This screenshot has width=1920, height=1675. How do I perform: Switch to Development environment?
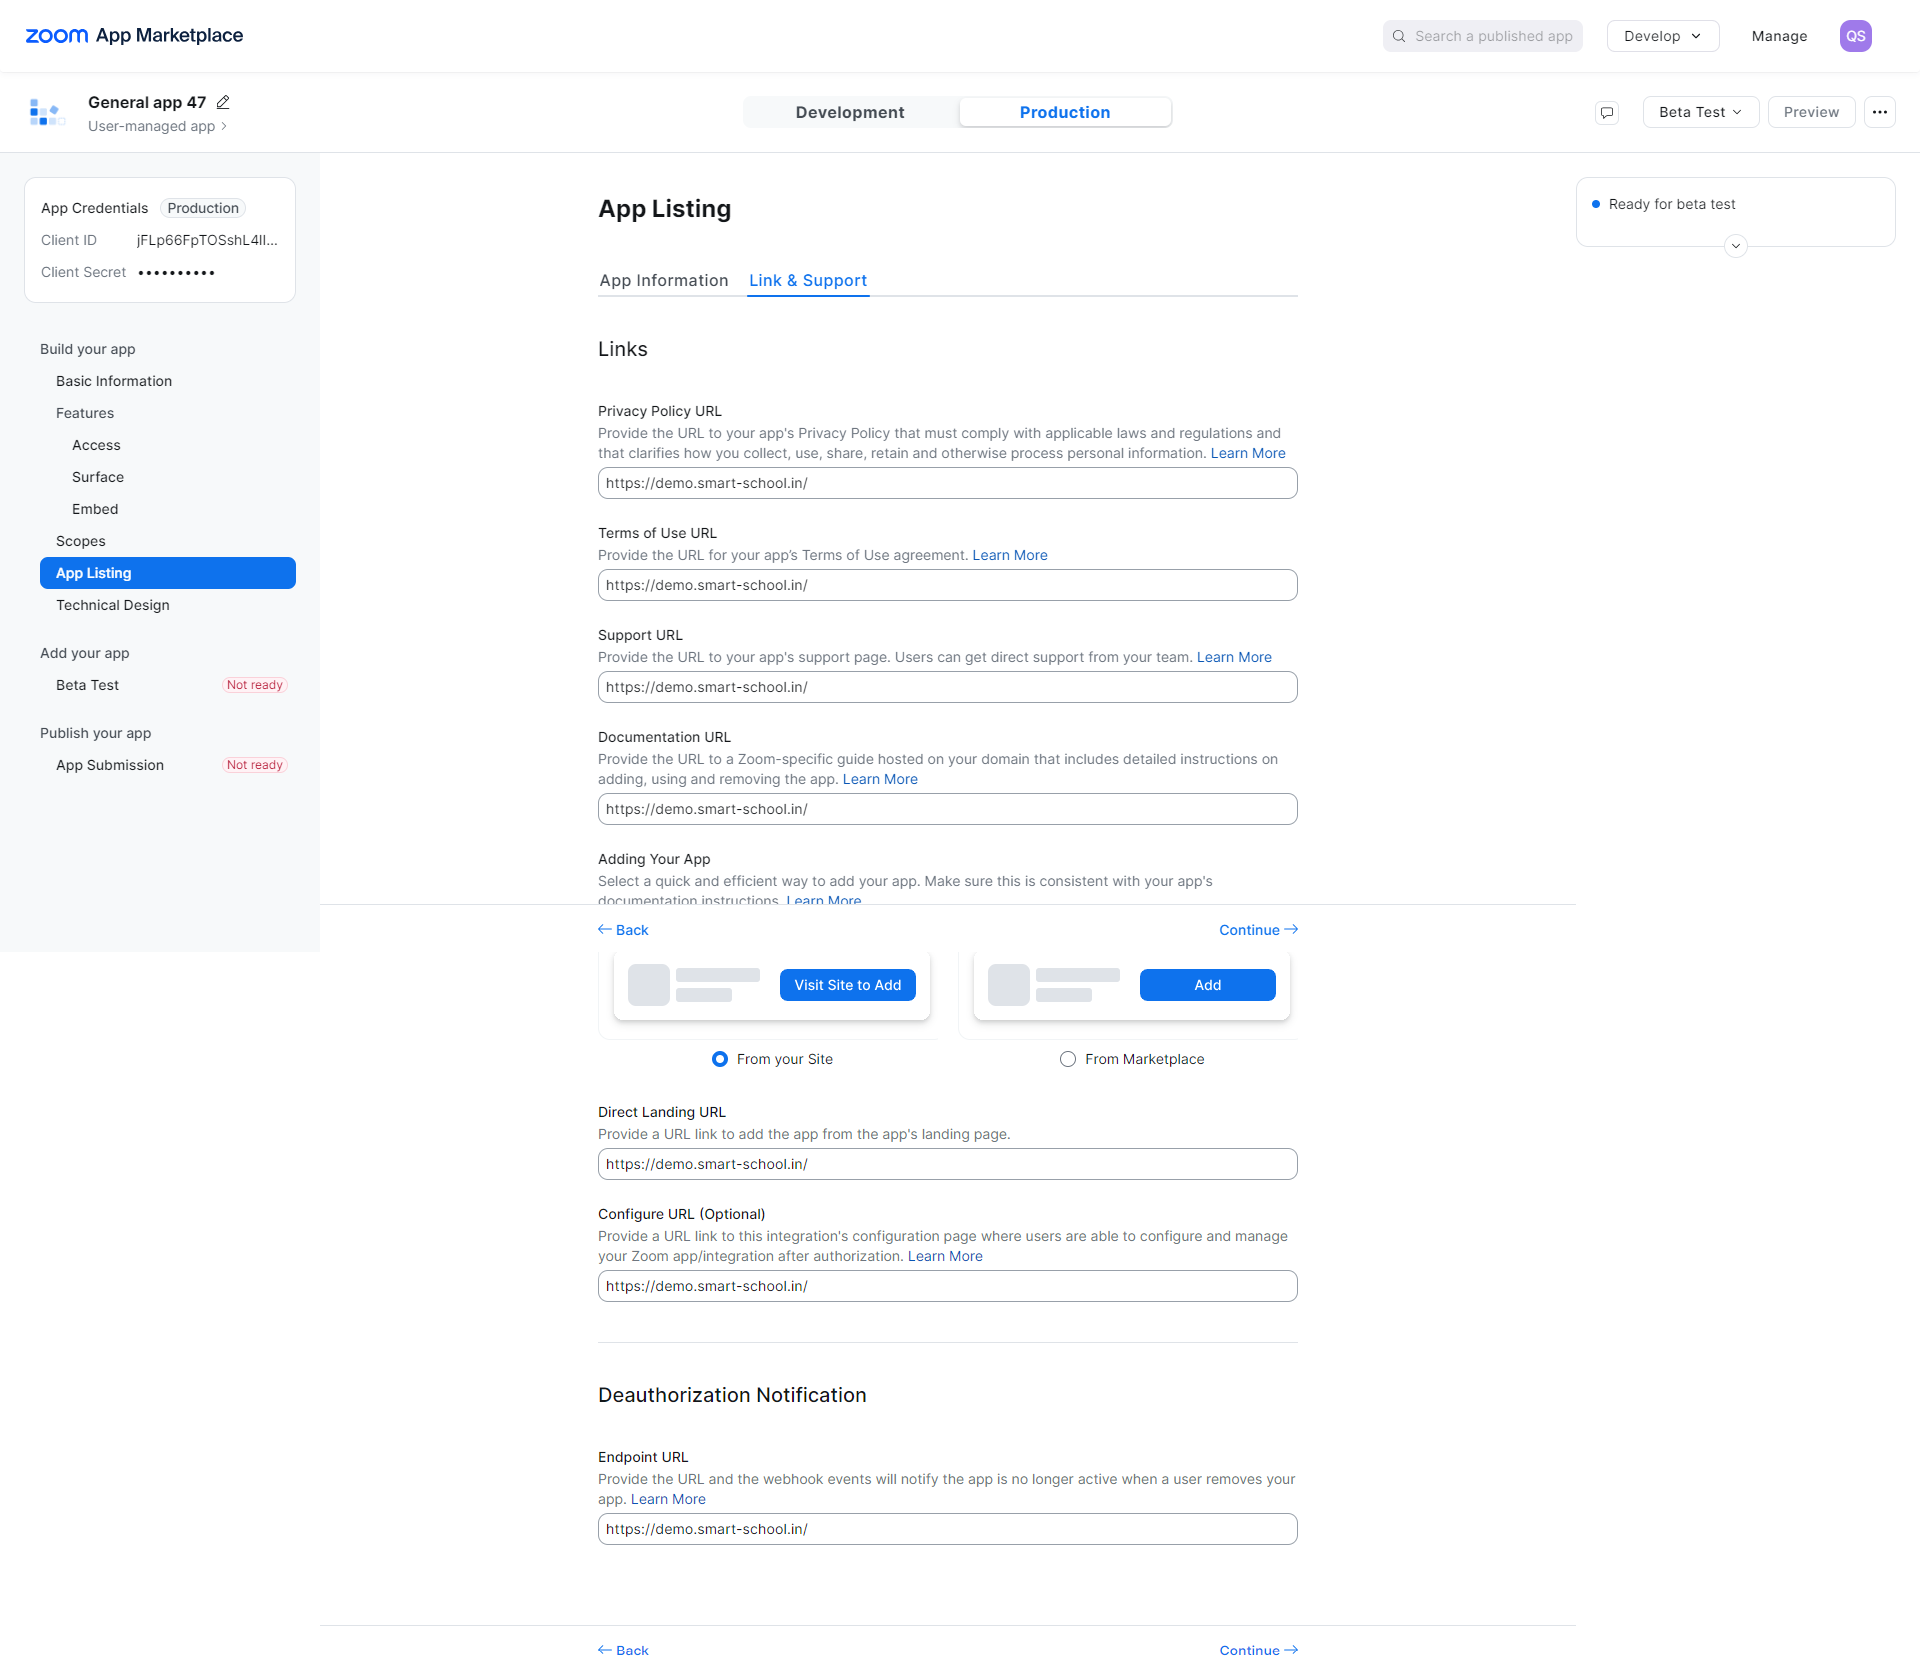point(850,112)
